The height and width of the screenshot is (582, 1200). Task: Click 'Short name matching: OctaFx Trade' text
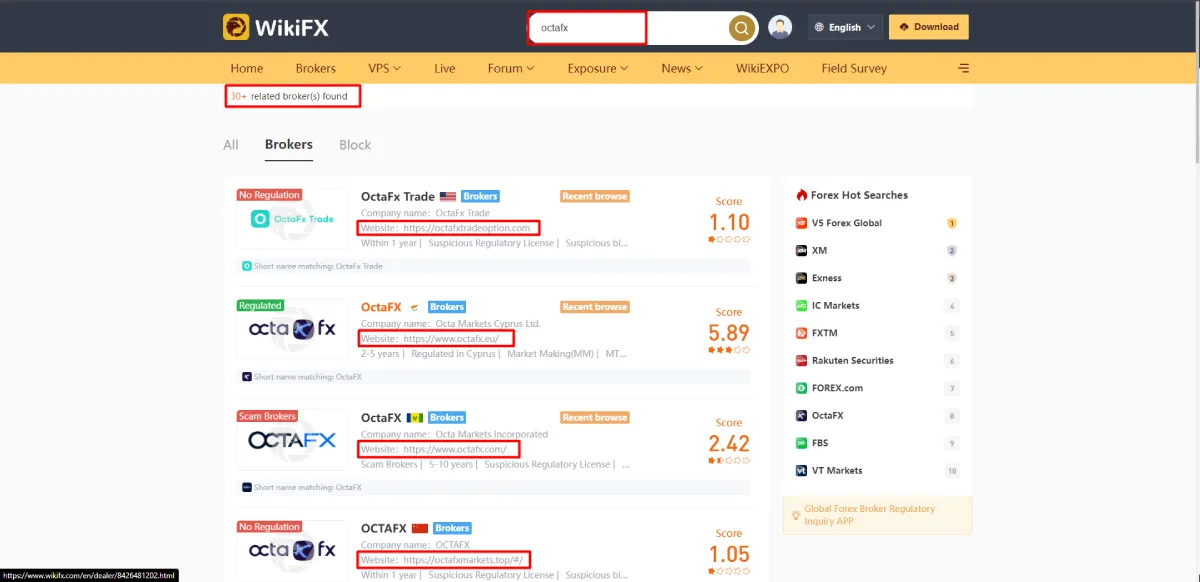click(318, 266)
